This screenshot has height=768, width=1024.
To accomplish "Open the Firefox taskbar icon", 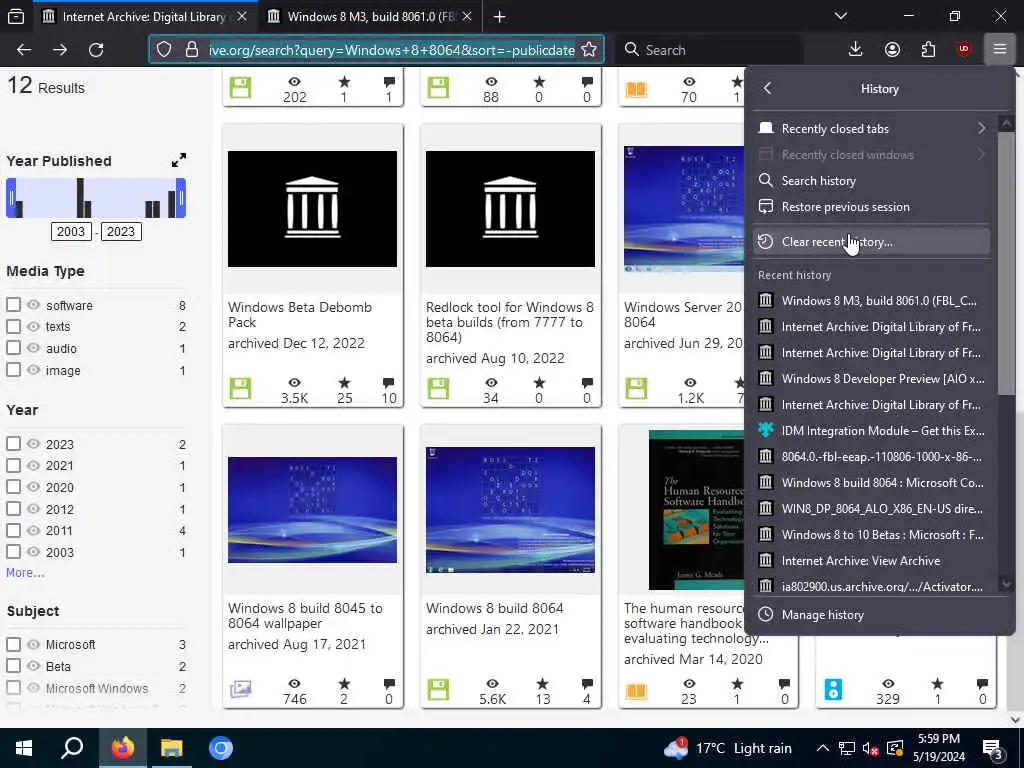I will [x=122, y=748].
